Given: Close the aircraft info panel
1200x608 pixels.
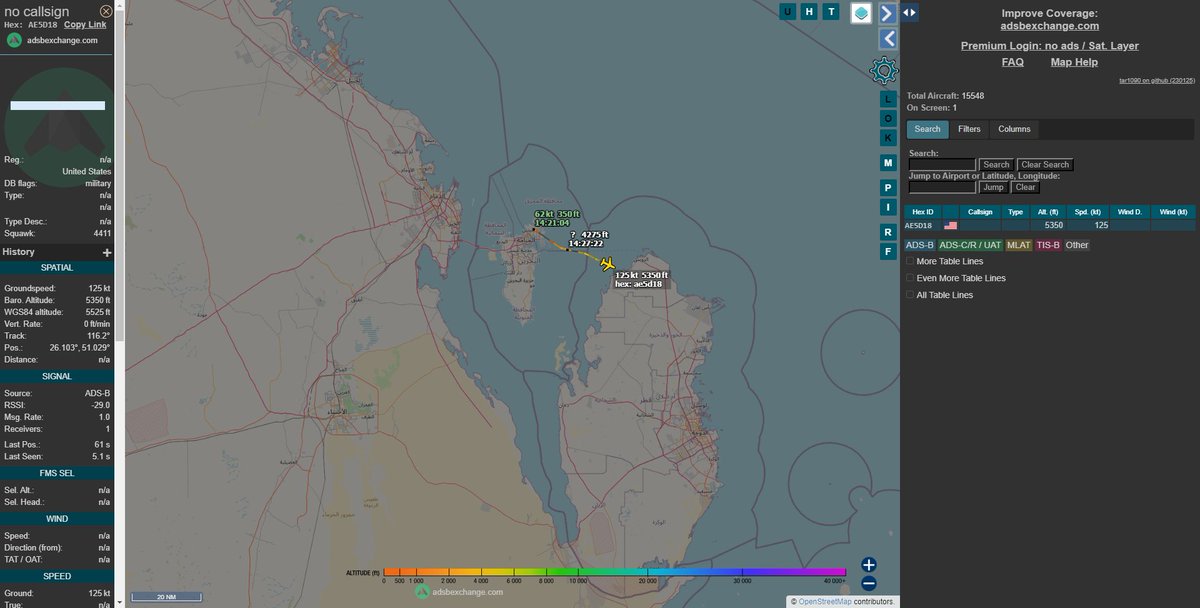Looking at the screenshot, I should click(x=106, y=11).
